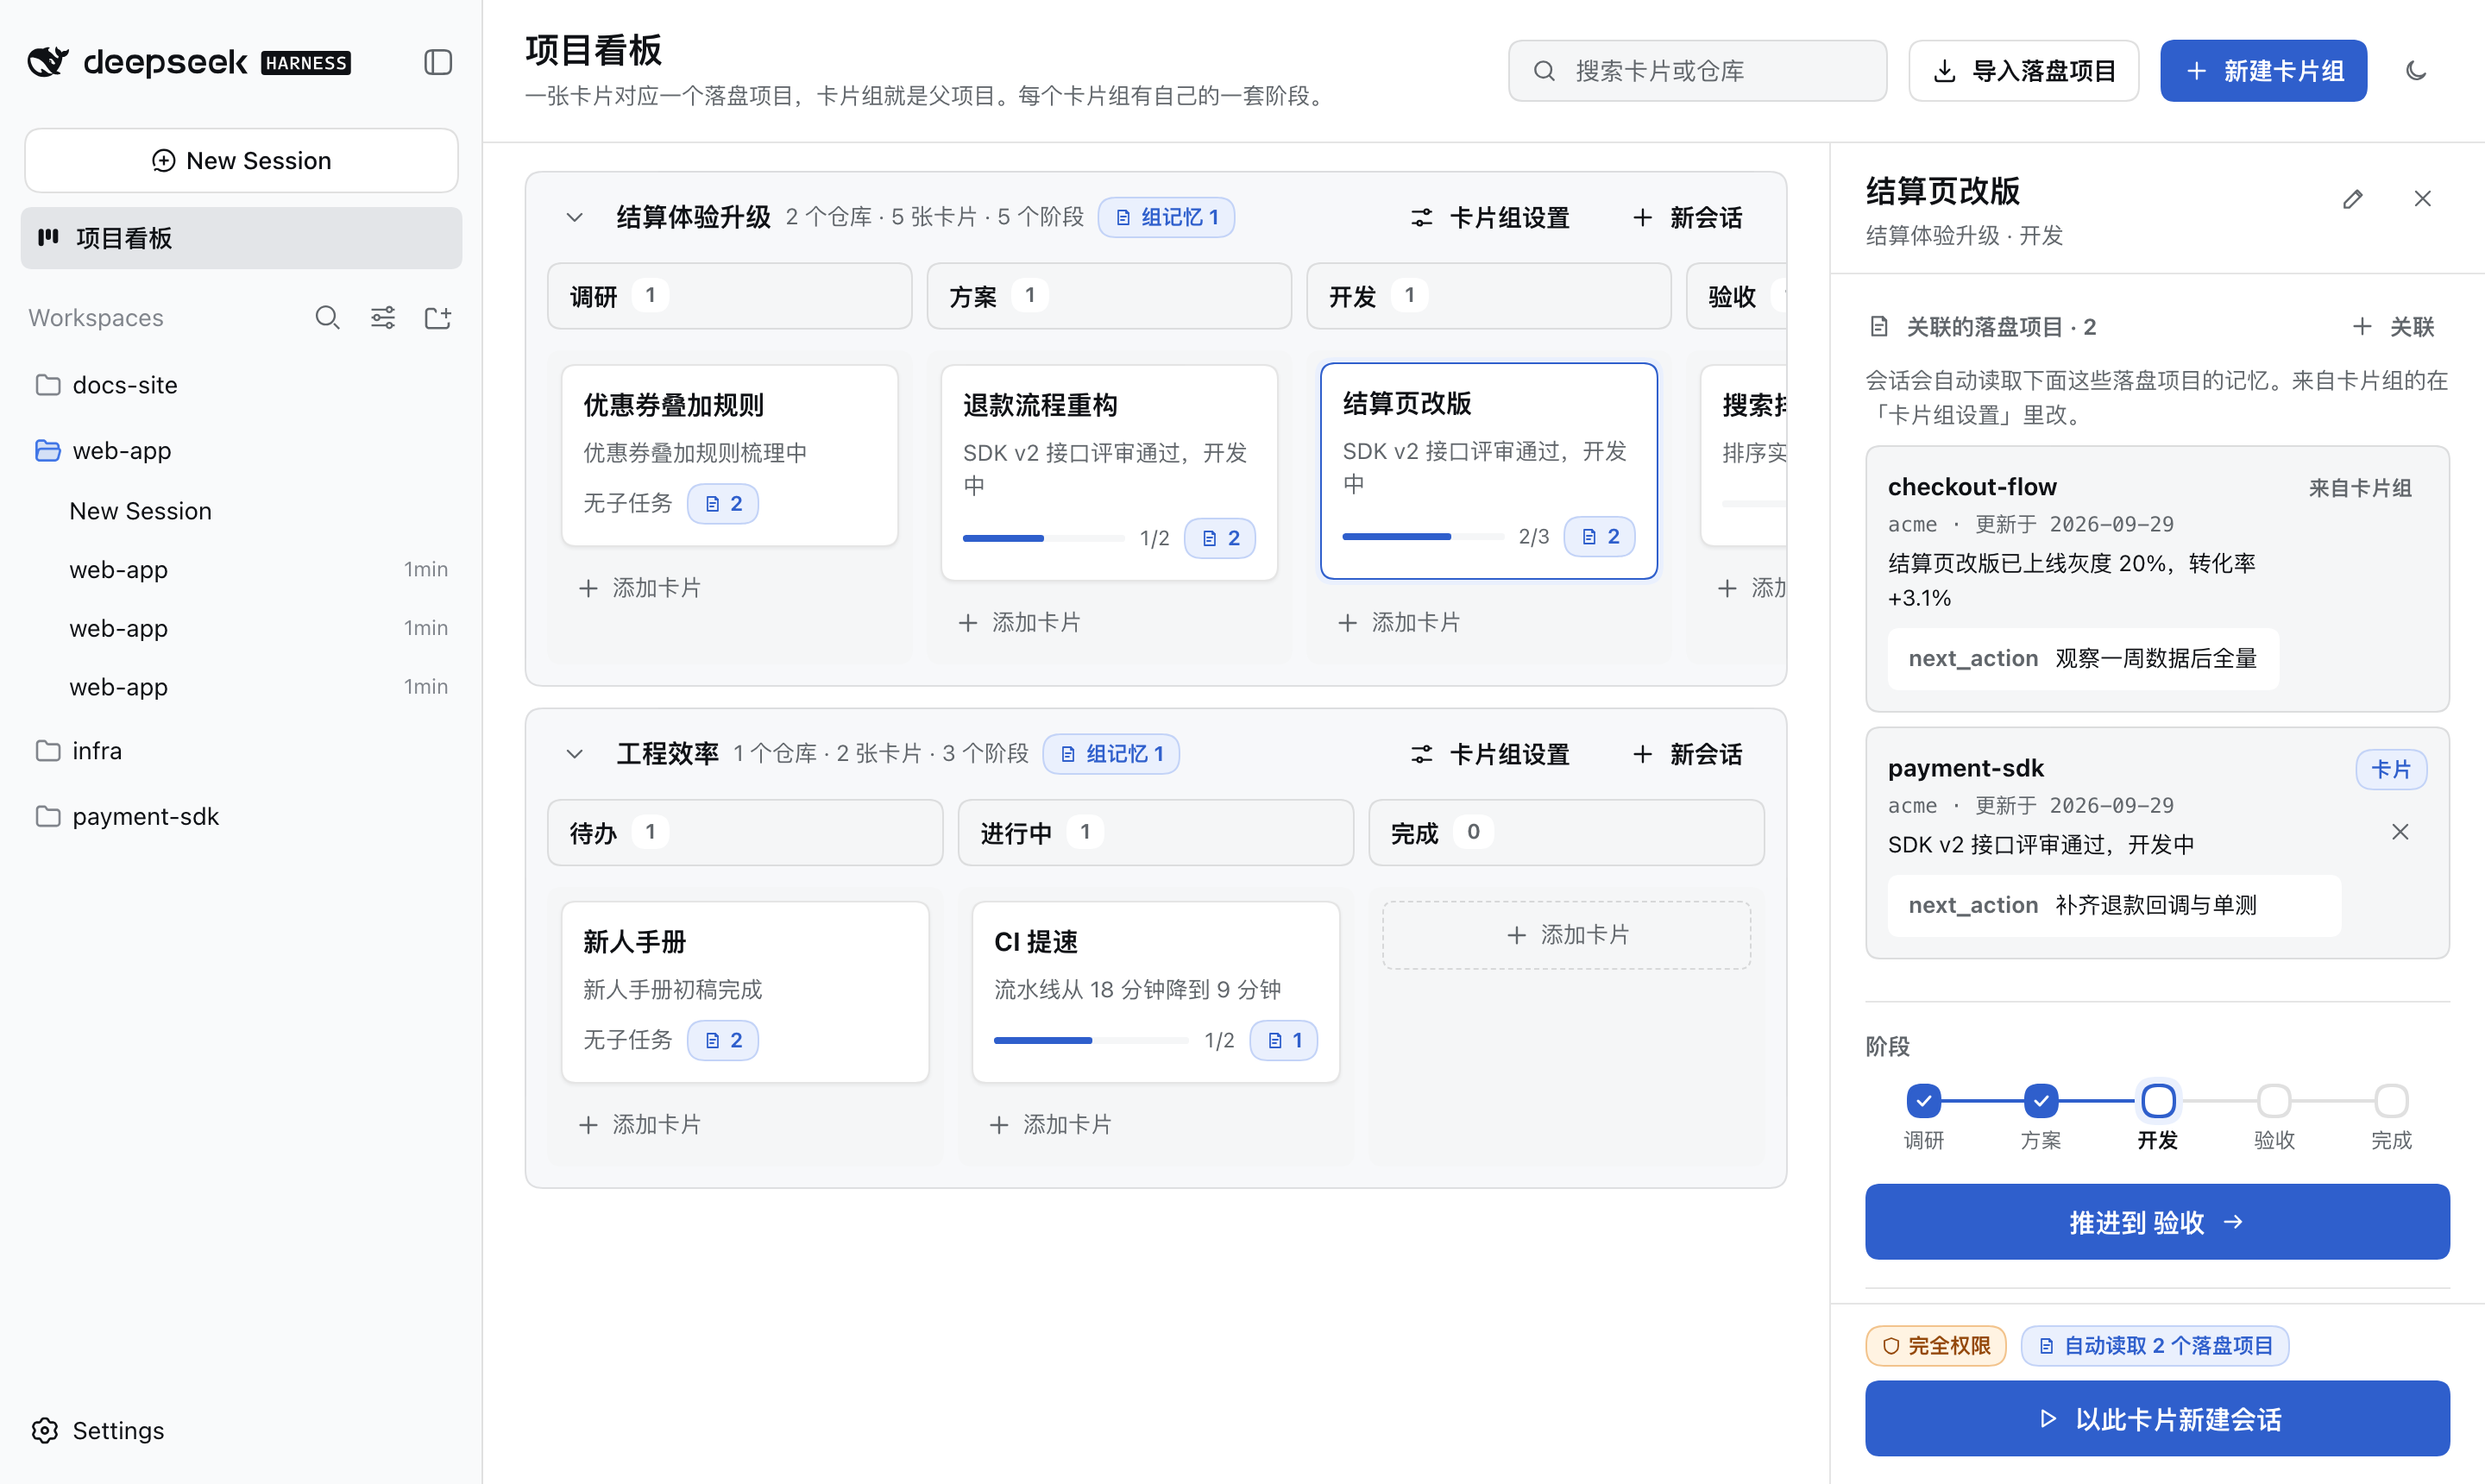Click 新建卡片组 button
The height and width of the screenshot is (1484, 2485).
2264,71
